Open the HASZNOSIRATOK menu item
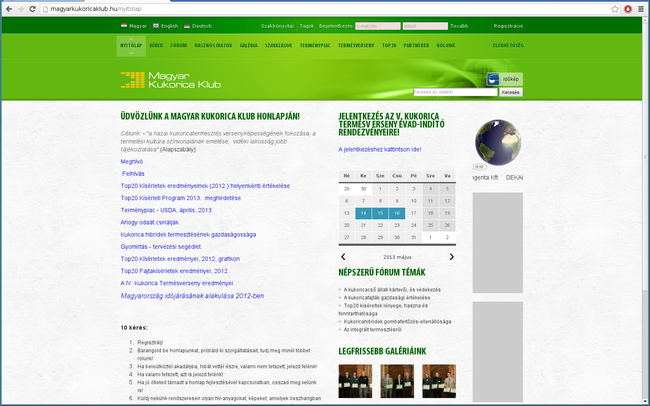This screenshot has width=650, height=406. pyautogui.click(x=213, y=46)
